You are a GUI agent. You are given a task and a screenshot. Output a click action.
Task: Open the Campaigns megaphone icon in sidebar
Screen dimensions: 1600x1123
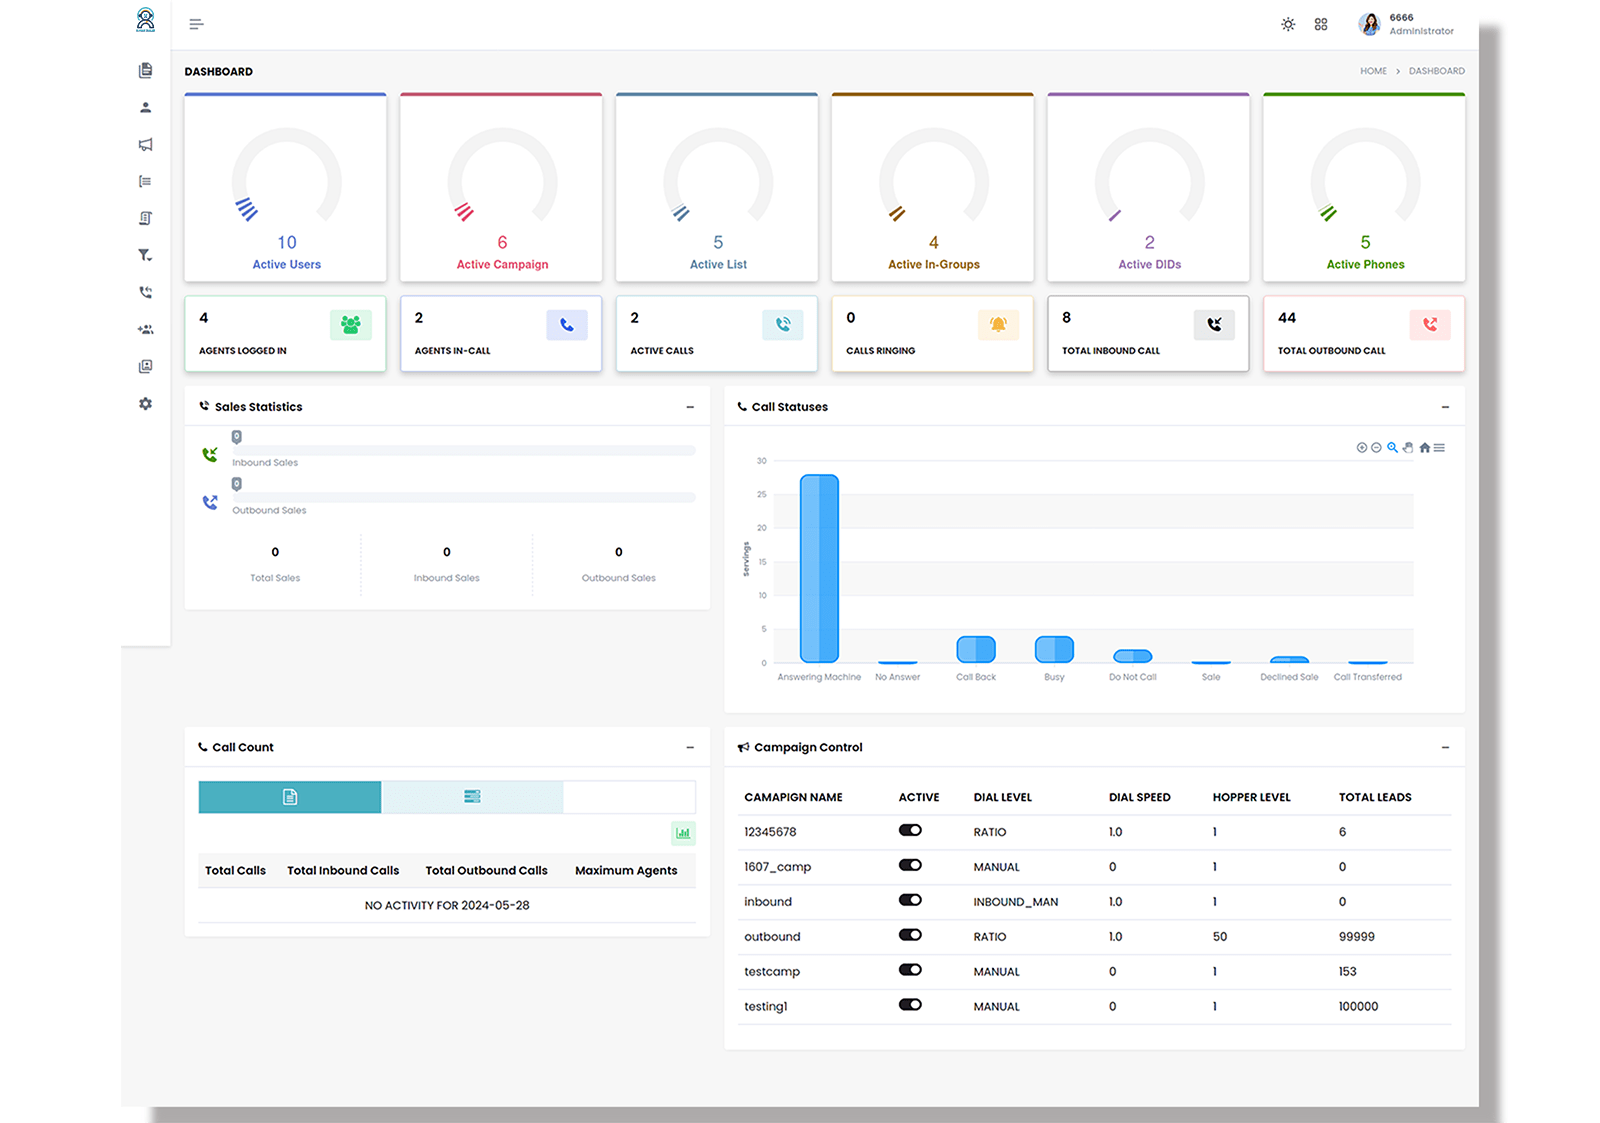(146, 145)
